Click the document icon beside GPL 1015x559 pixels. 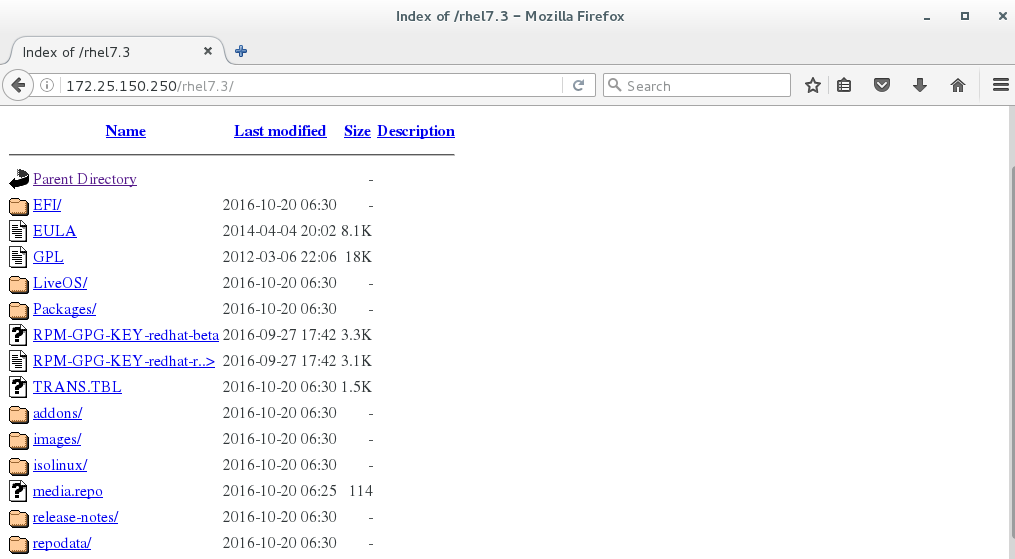click(x=18, y=257)
